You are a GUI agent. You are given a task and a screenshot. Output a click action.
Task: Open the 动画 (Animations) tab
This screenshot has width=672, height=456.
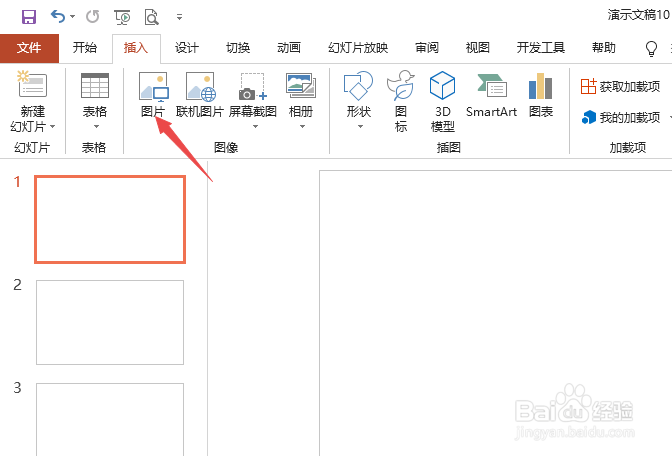[289, 48]
